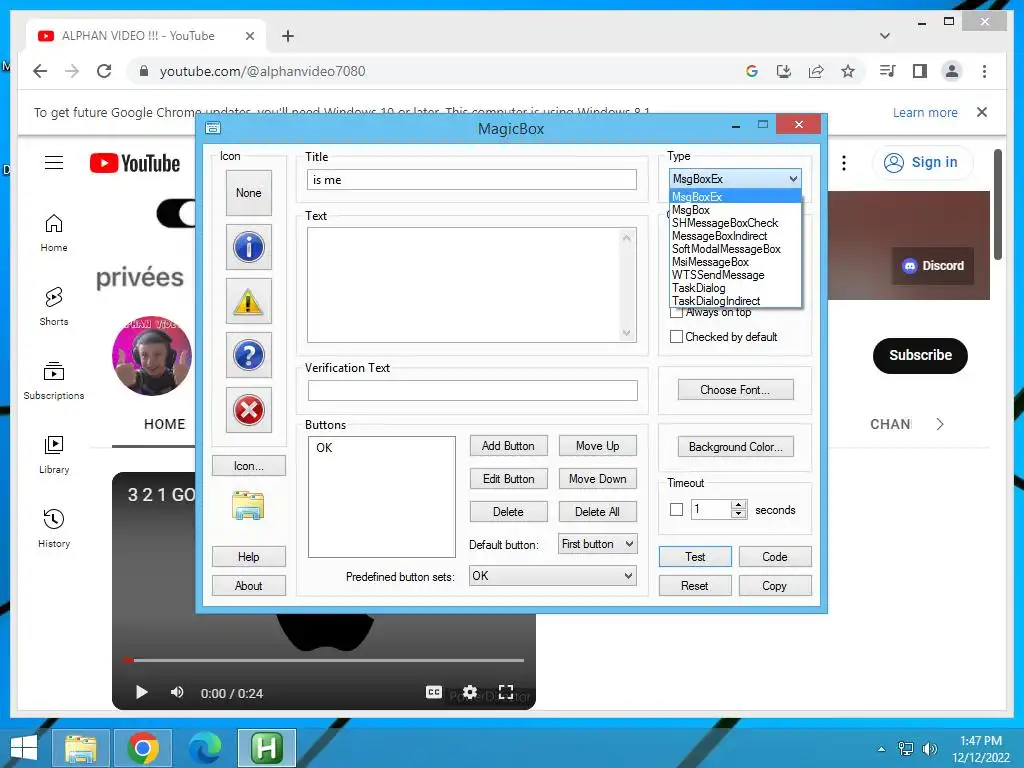The height and width of the screenshot is (768, 1024).
Task: Open channel HOME tab
Action: (165, 424)
